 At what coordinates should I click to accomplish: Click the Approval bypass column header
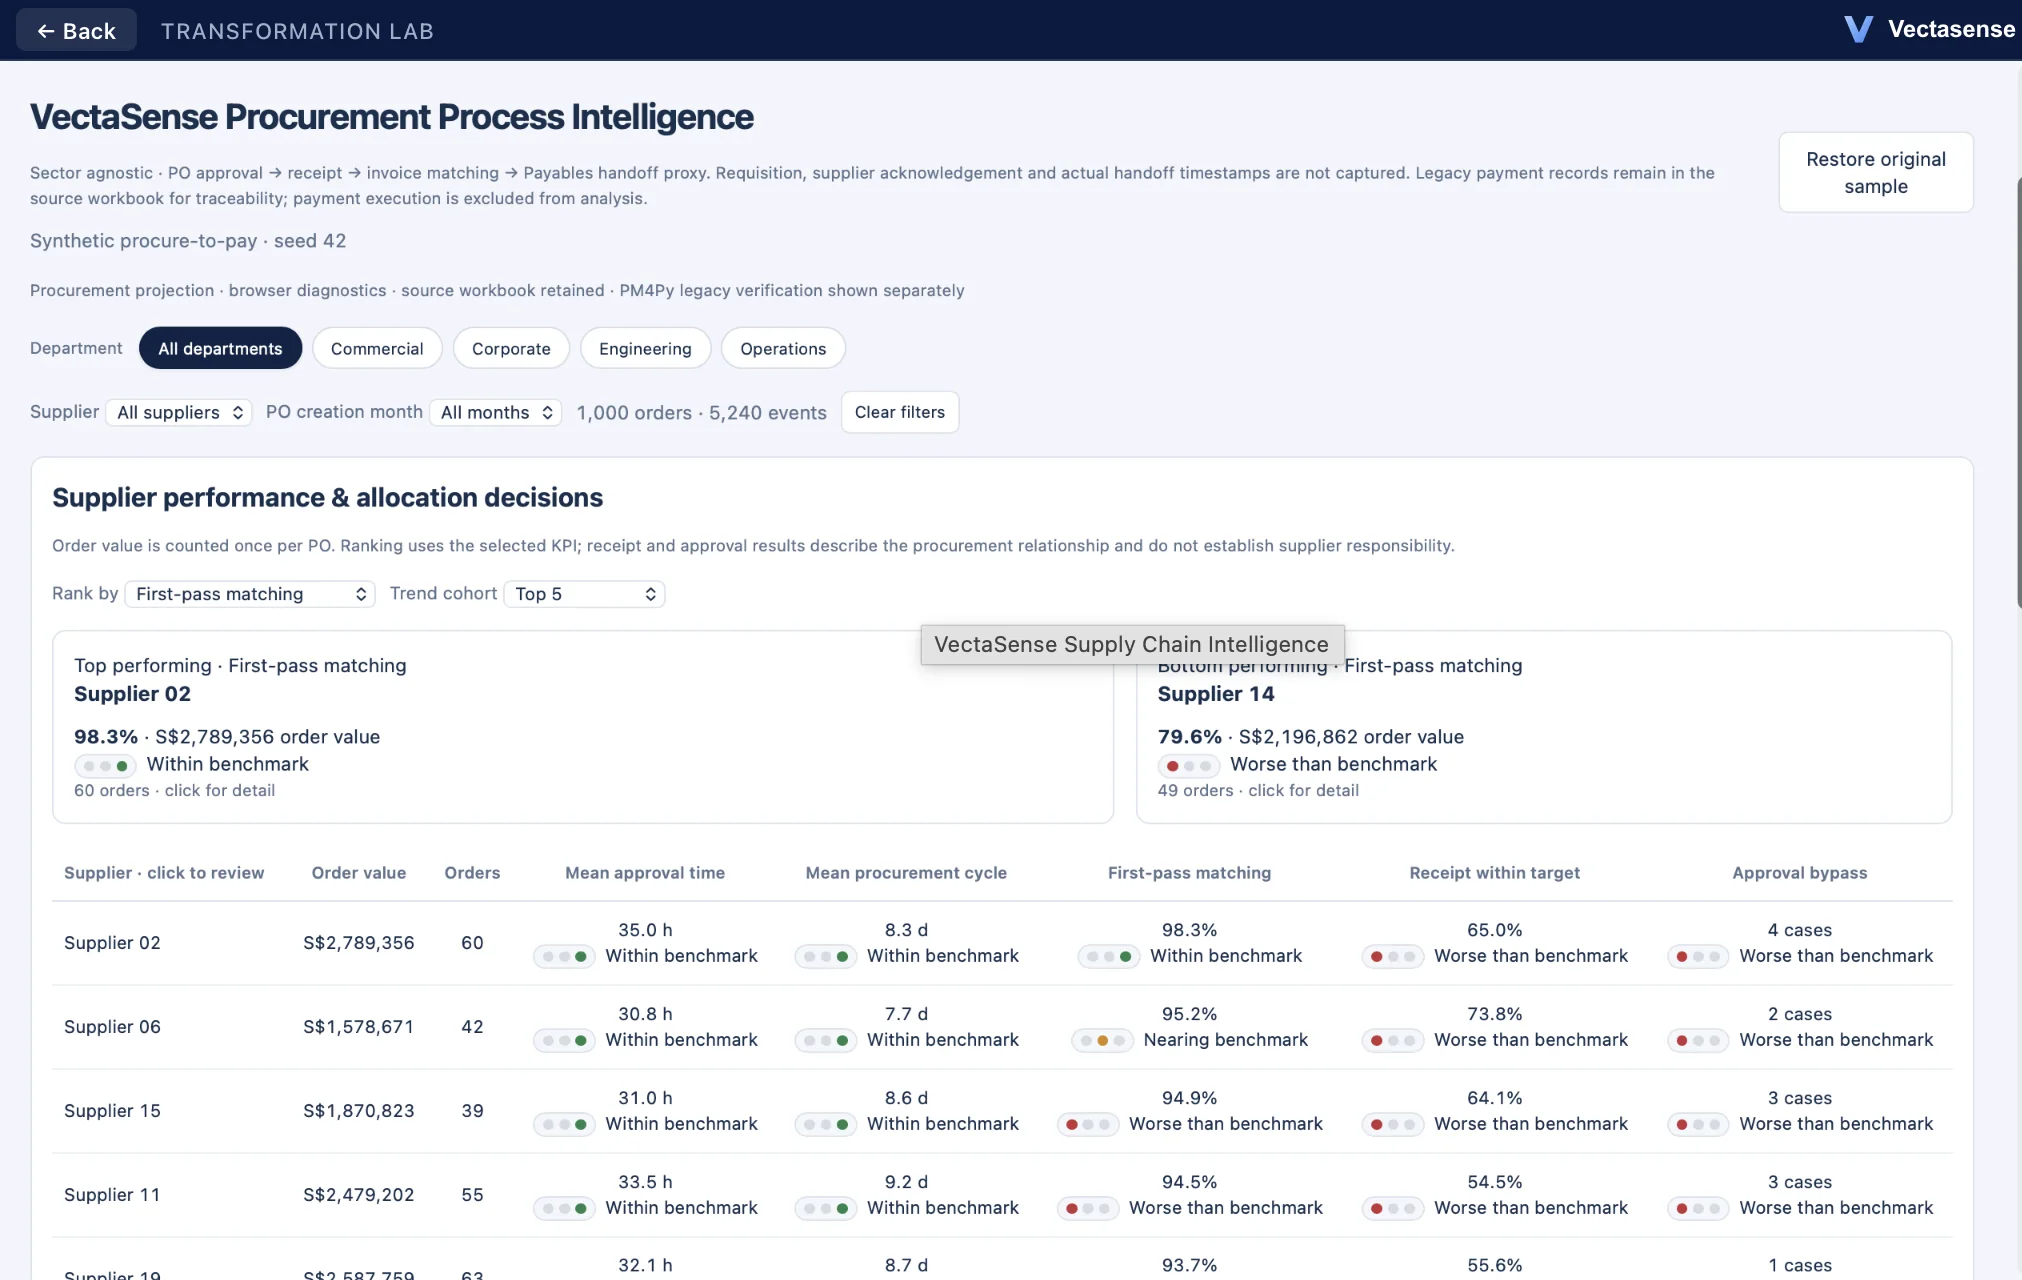pos(1799,873)
